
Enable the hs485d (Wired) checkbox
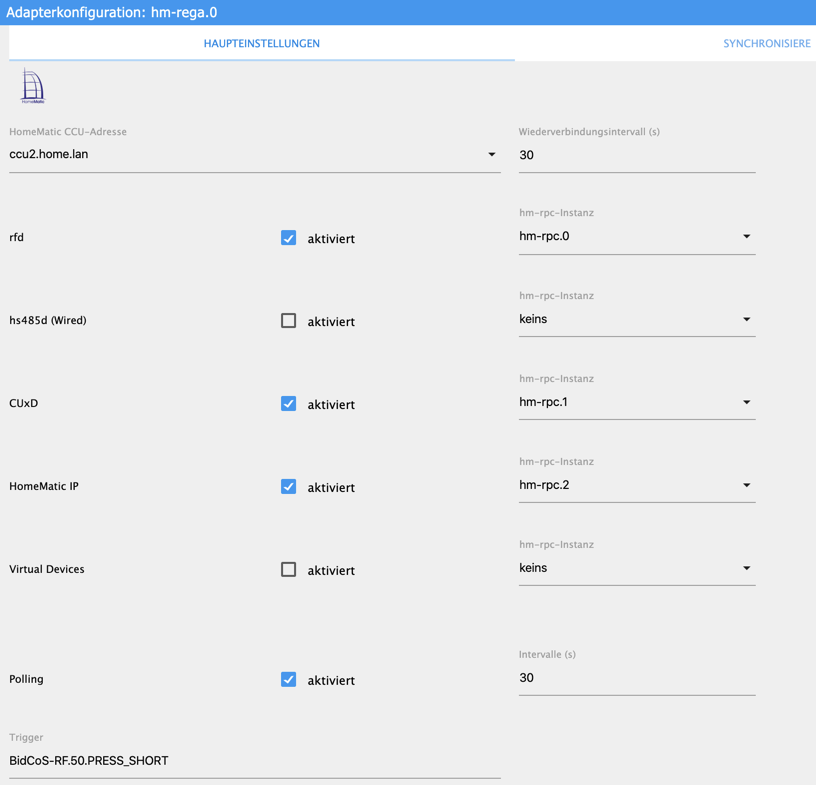click(x=288, y=321)
